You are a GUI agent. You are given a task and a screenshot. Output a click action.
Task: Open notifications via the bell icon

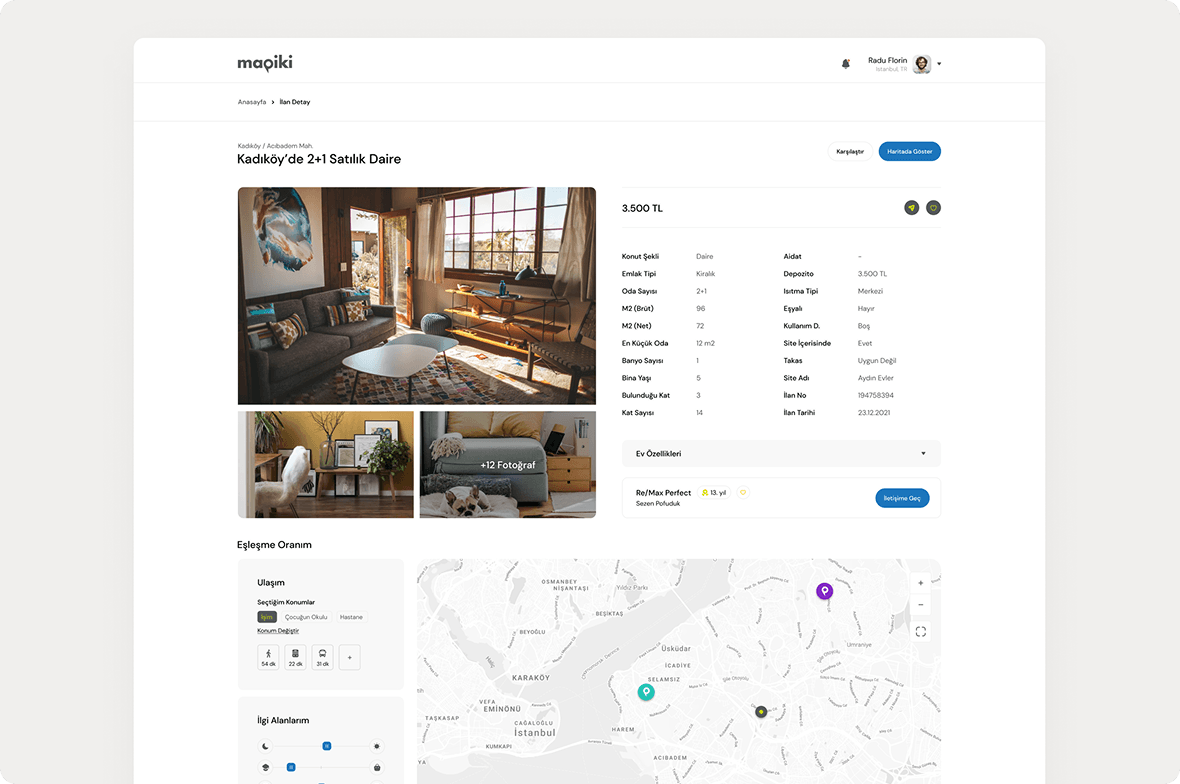point(845,62)
